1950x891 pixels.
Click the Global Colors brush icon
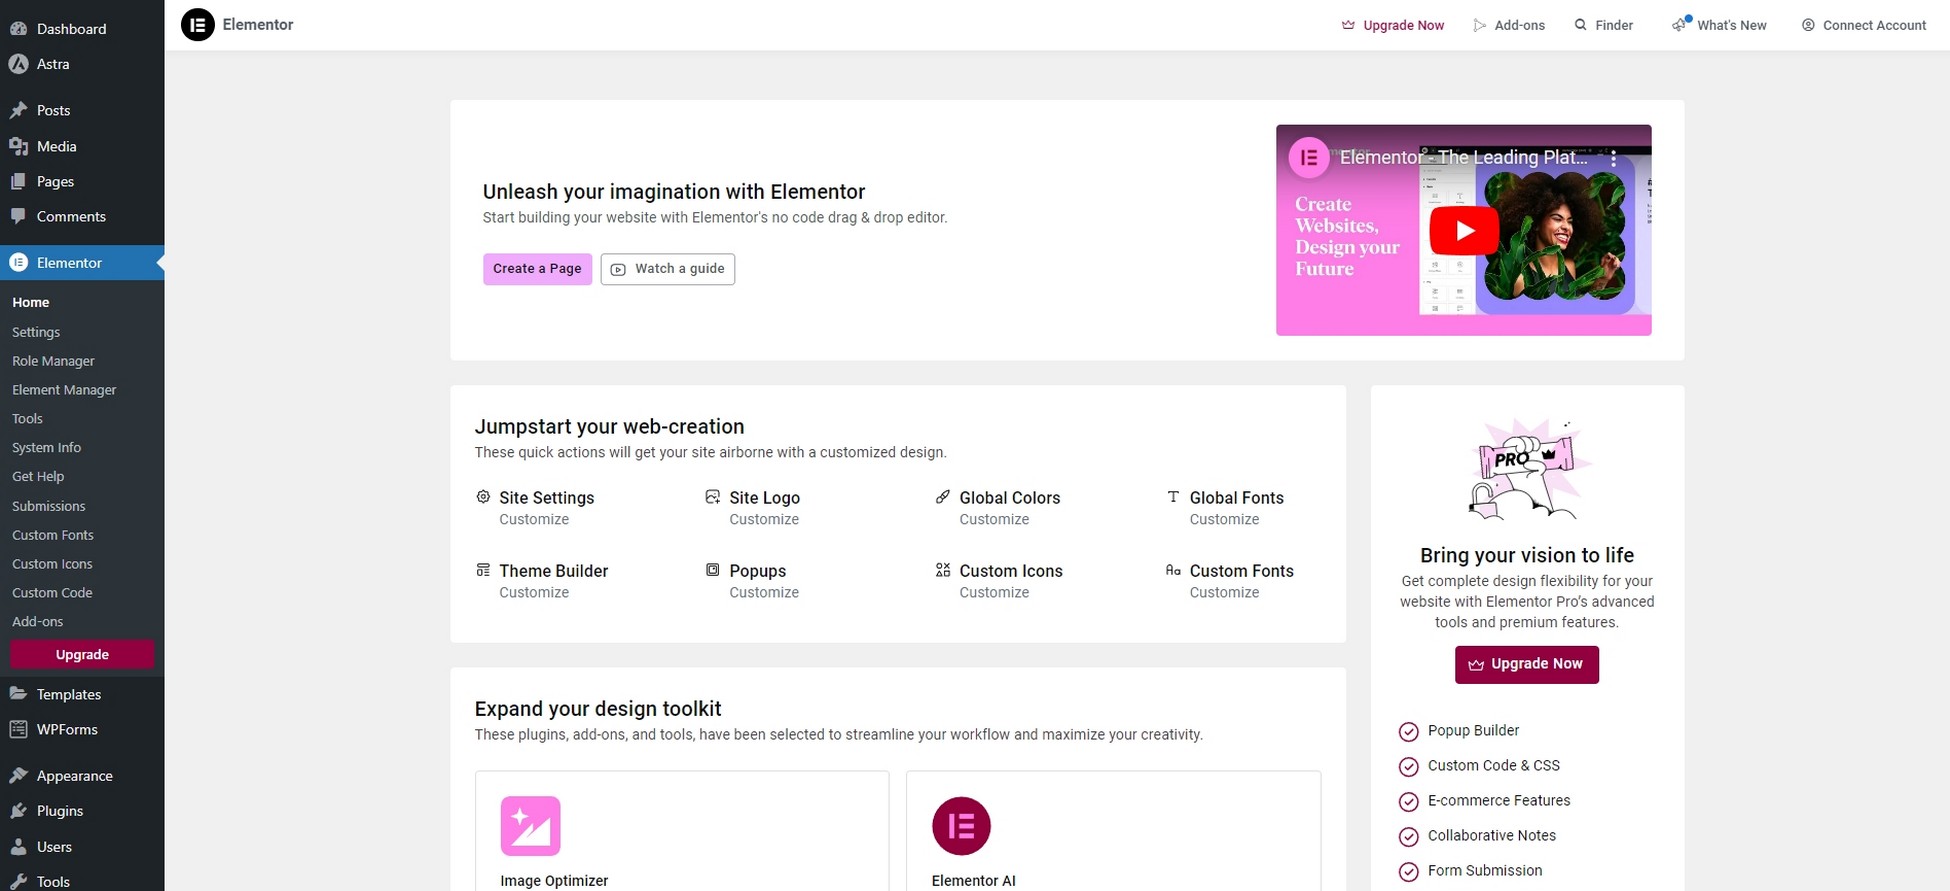(943, 497)
